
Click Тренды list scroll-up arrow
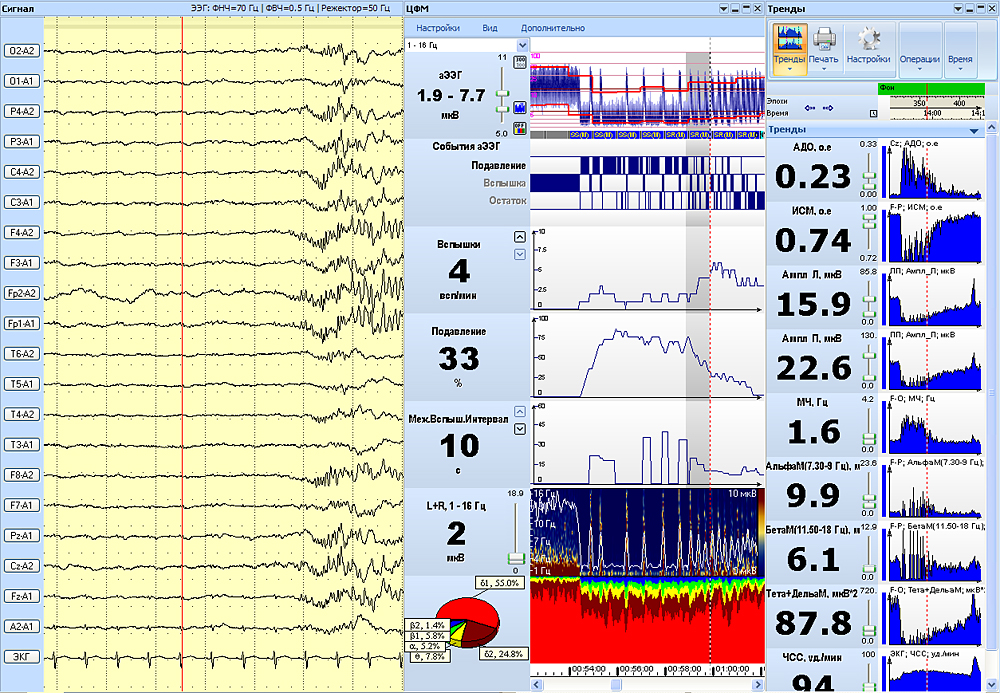[x=991, y=128]
